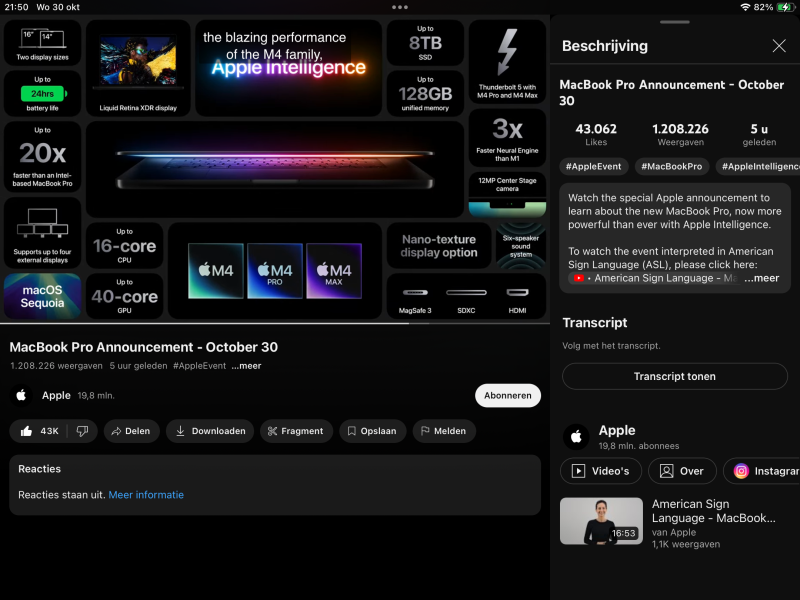Open Meer informatie link about comments
The image size is (800, 600).
tap(146, 495)
